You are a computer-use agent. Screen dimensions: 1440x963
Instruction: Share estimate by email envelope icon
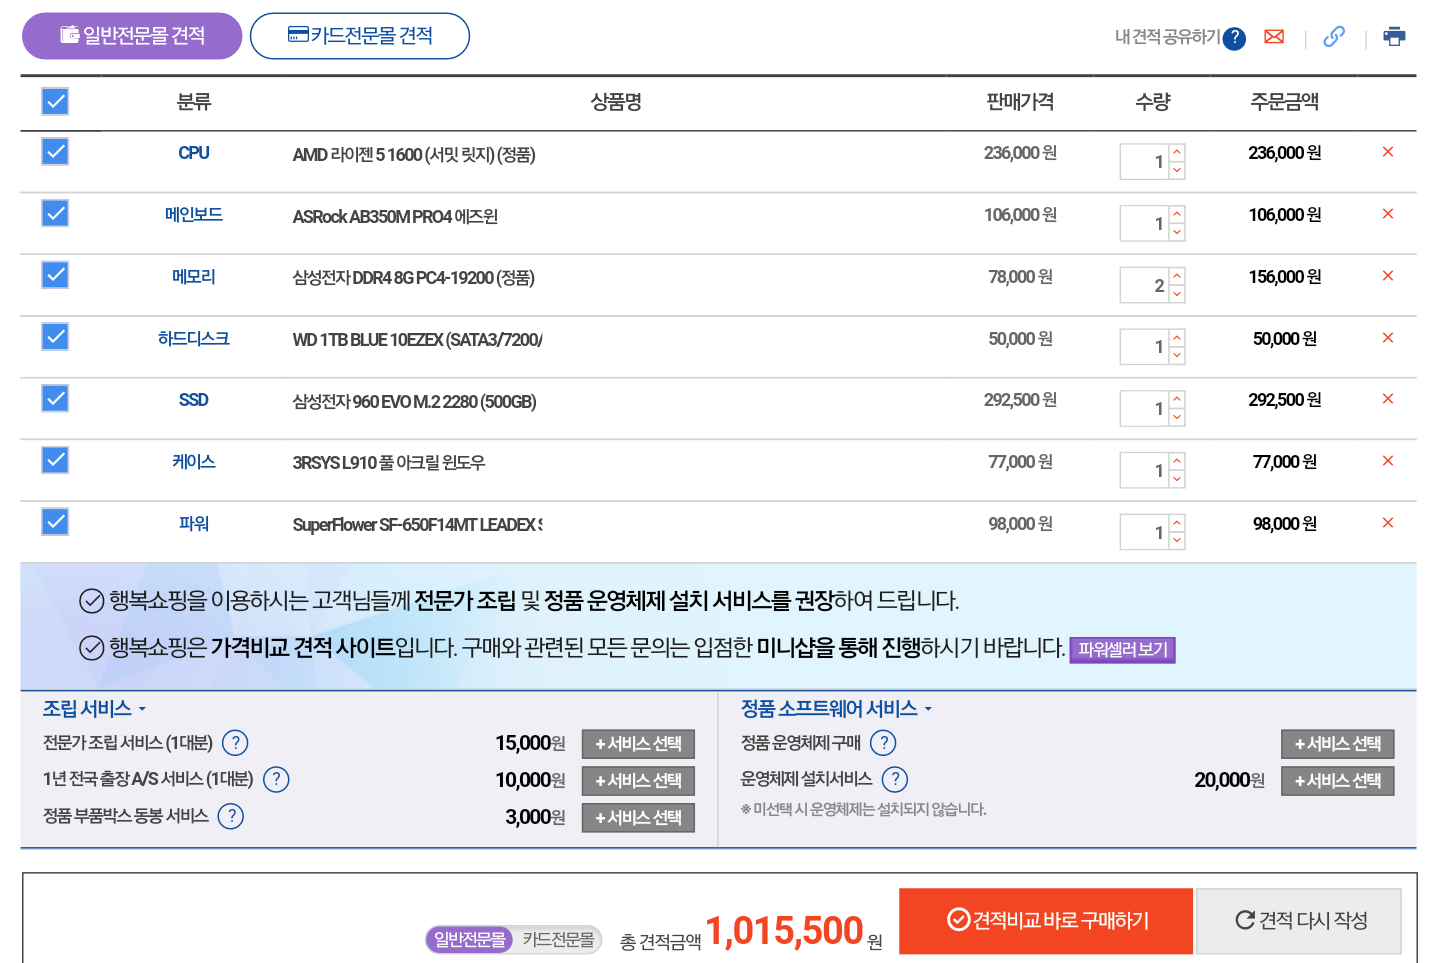1274,37
